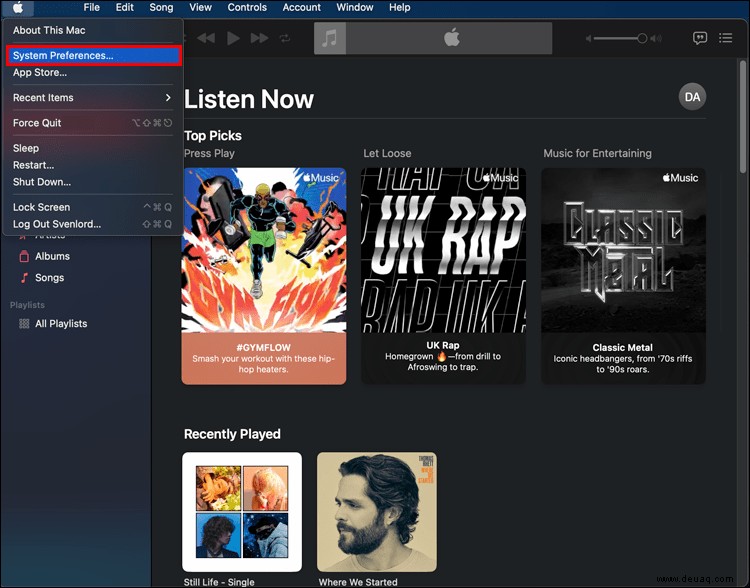Open All Playlists in sidebar
The height and width of the screenshot is (588, 750).
click(x=61, y=324)
